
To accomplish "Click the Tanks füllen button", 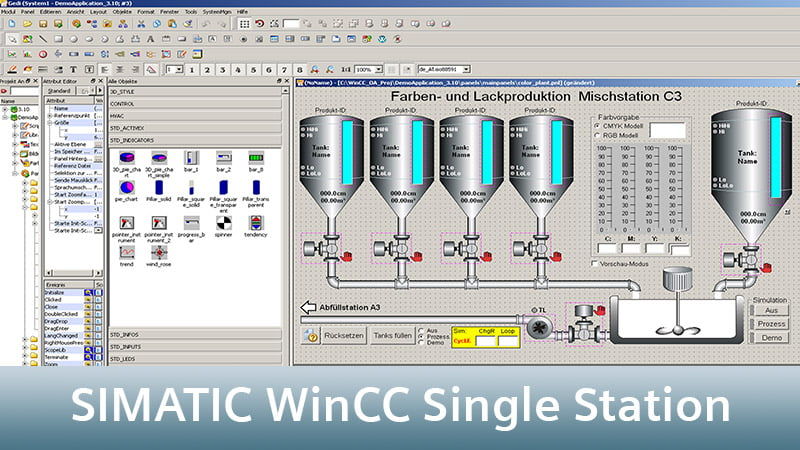I will point(392,336).
